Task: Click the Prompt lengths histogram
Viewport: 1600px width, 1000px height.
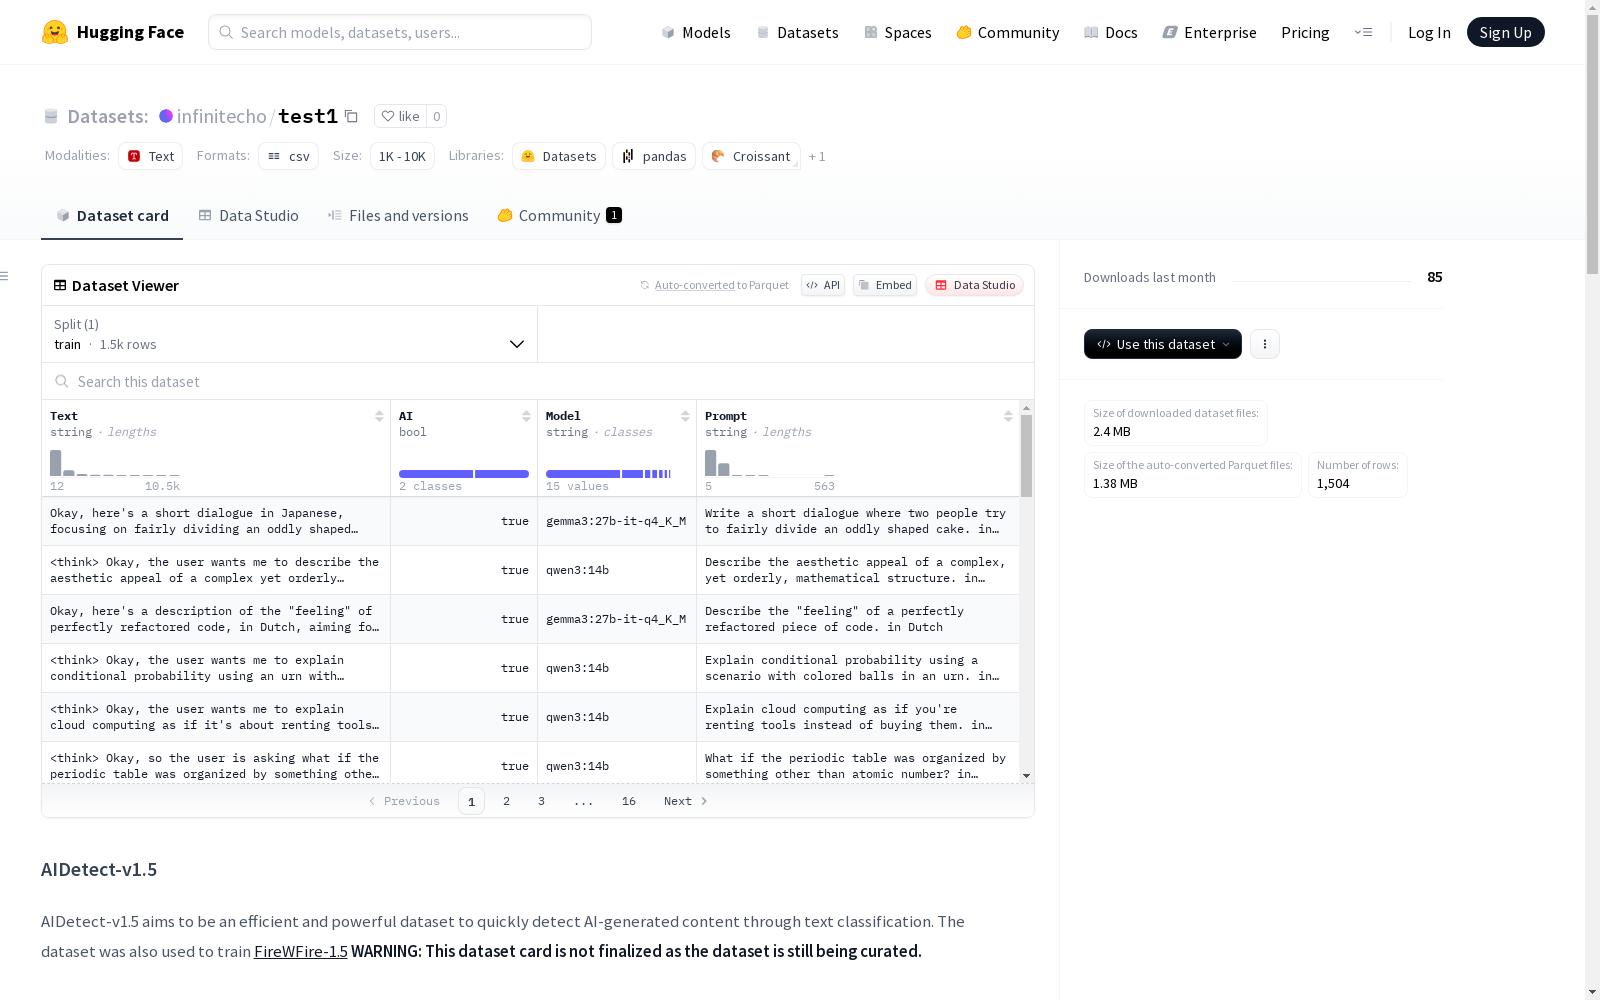Action: click(x=770, y=462)
